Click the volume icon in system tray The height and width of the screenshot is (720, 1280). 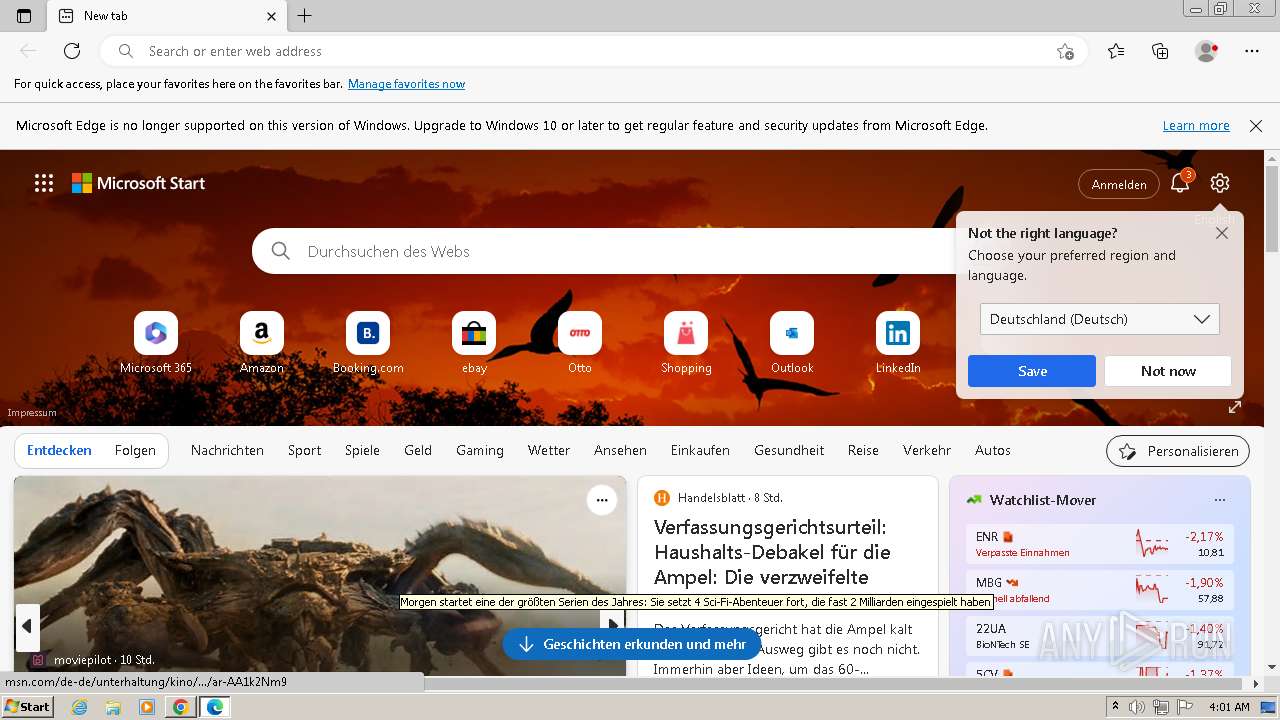[x=1137, y=707]
